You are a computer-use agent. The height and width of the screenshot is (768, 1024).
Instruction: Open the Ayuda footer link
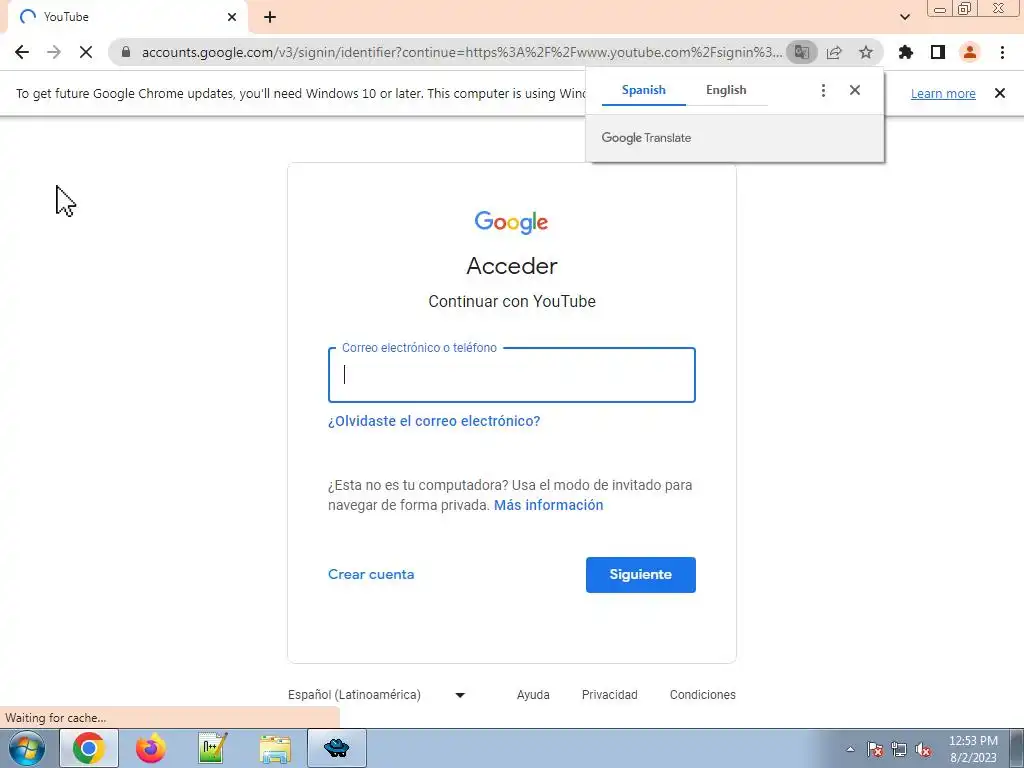pyautogui.click(x=533, y=695)
